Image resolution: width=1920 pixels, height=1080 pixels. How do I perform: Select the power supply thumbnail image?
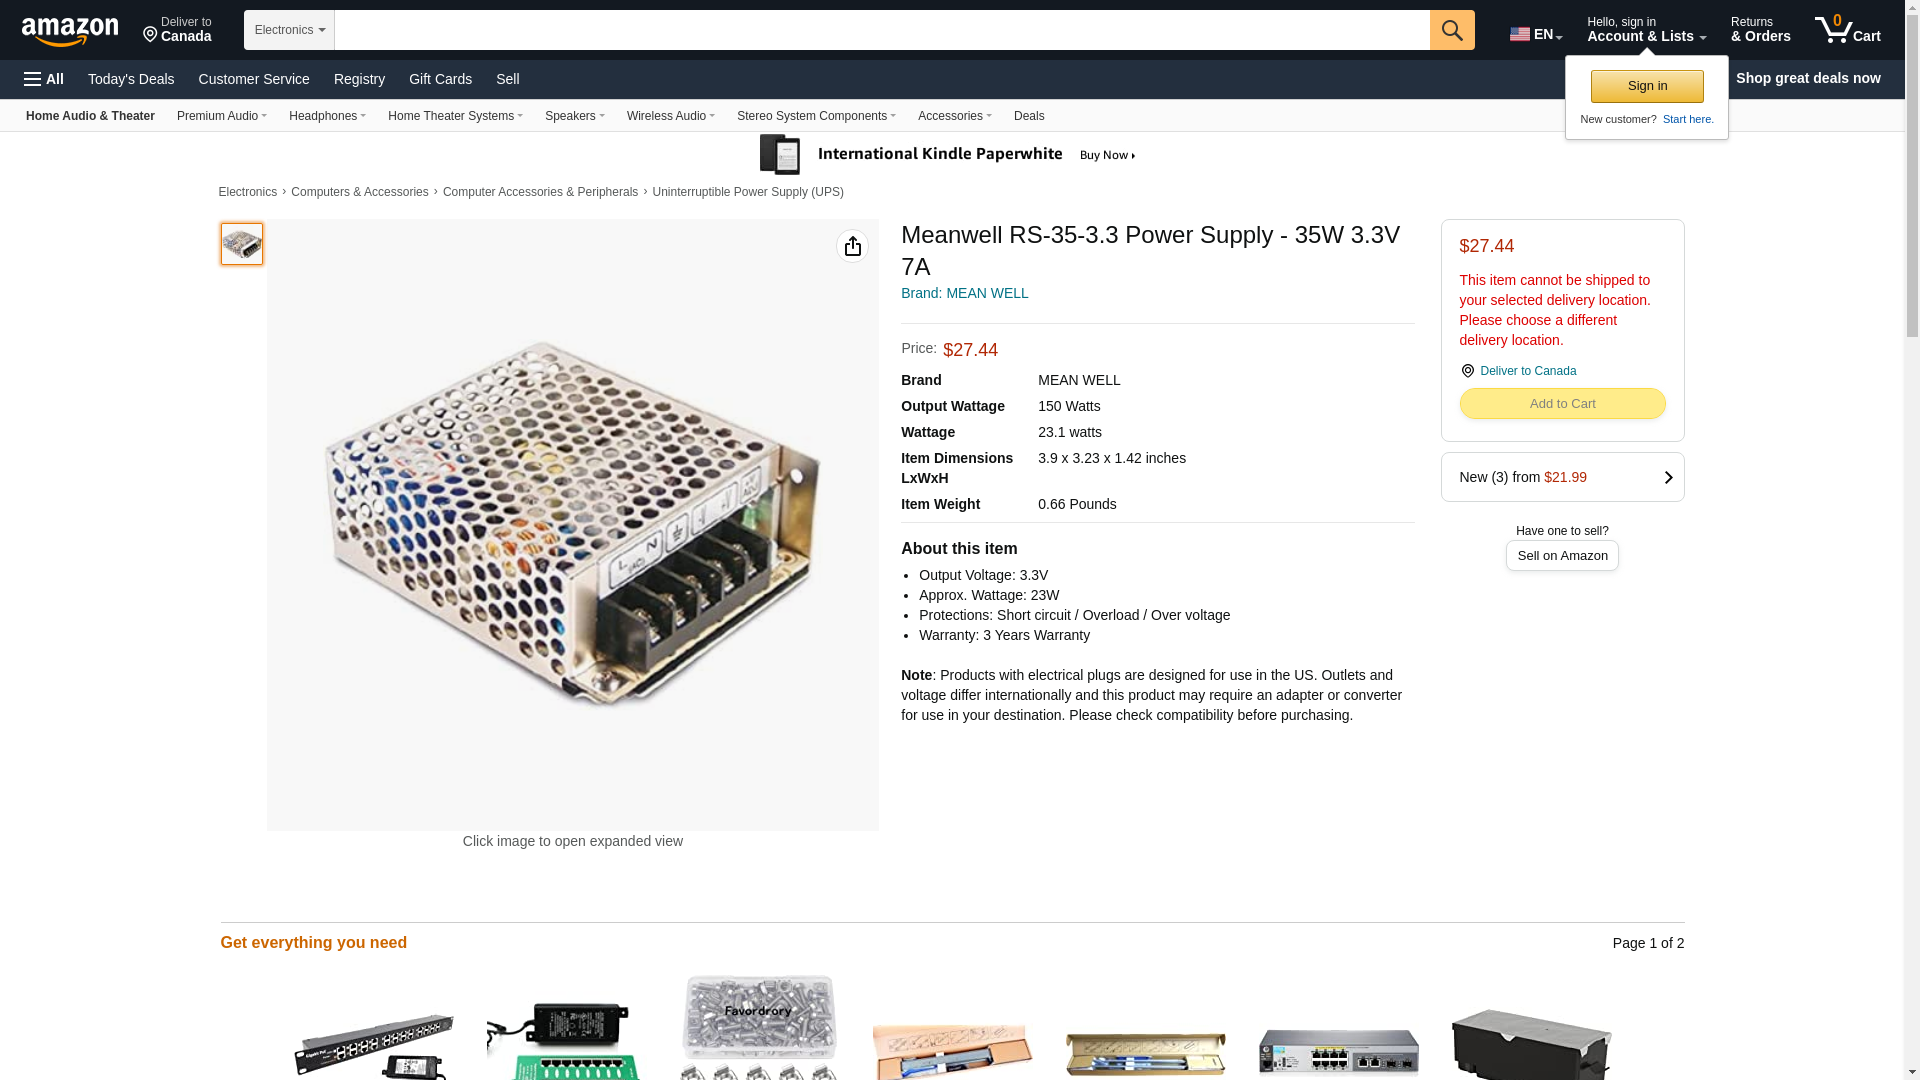(x=242, y=244)
